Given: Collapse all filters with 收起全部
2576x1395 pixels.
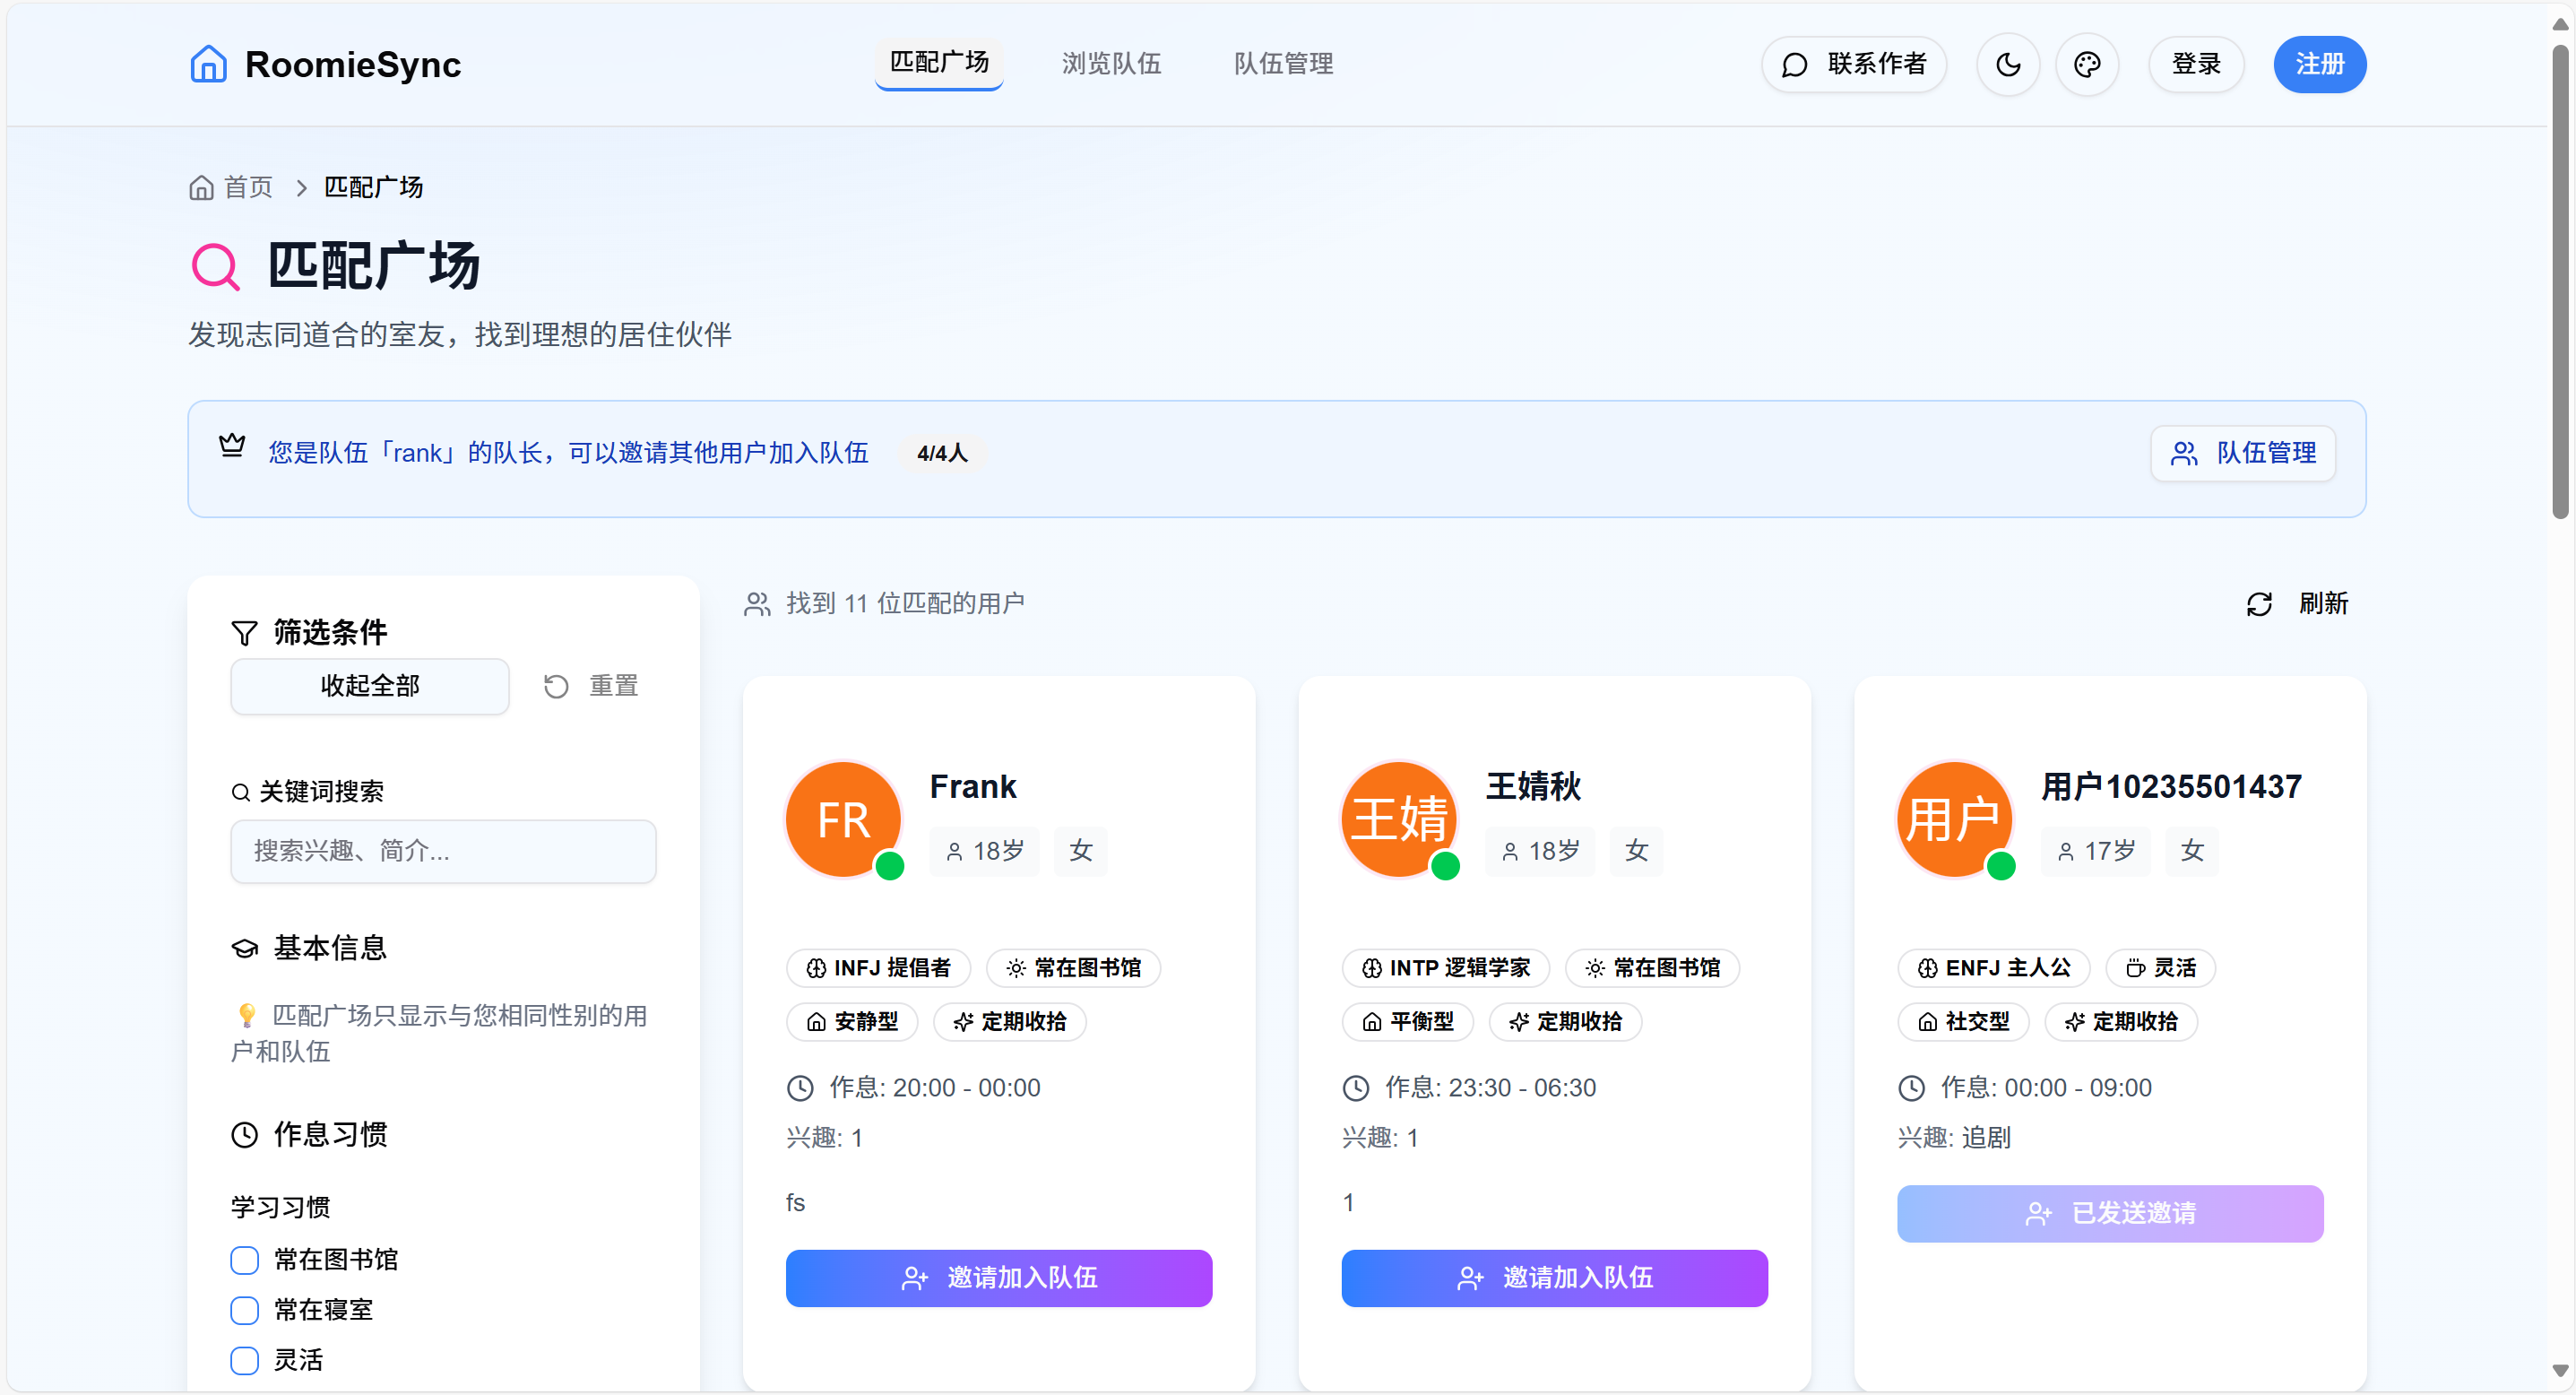Looking at the screenshot, I should tap(369, 686).
